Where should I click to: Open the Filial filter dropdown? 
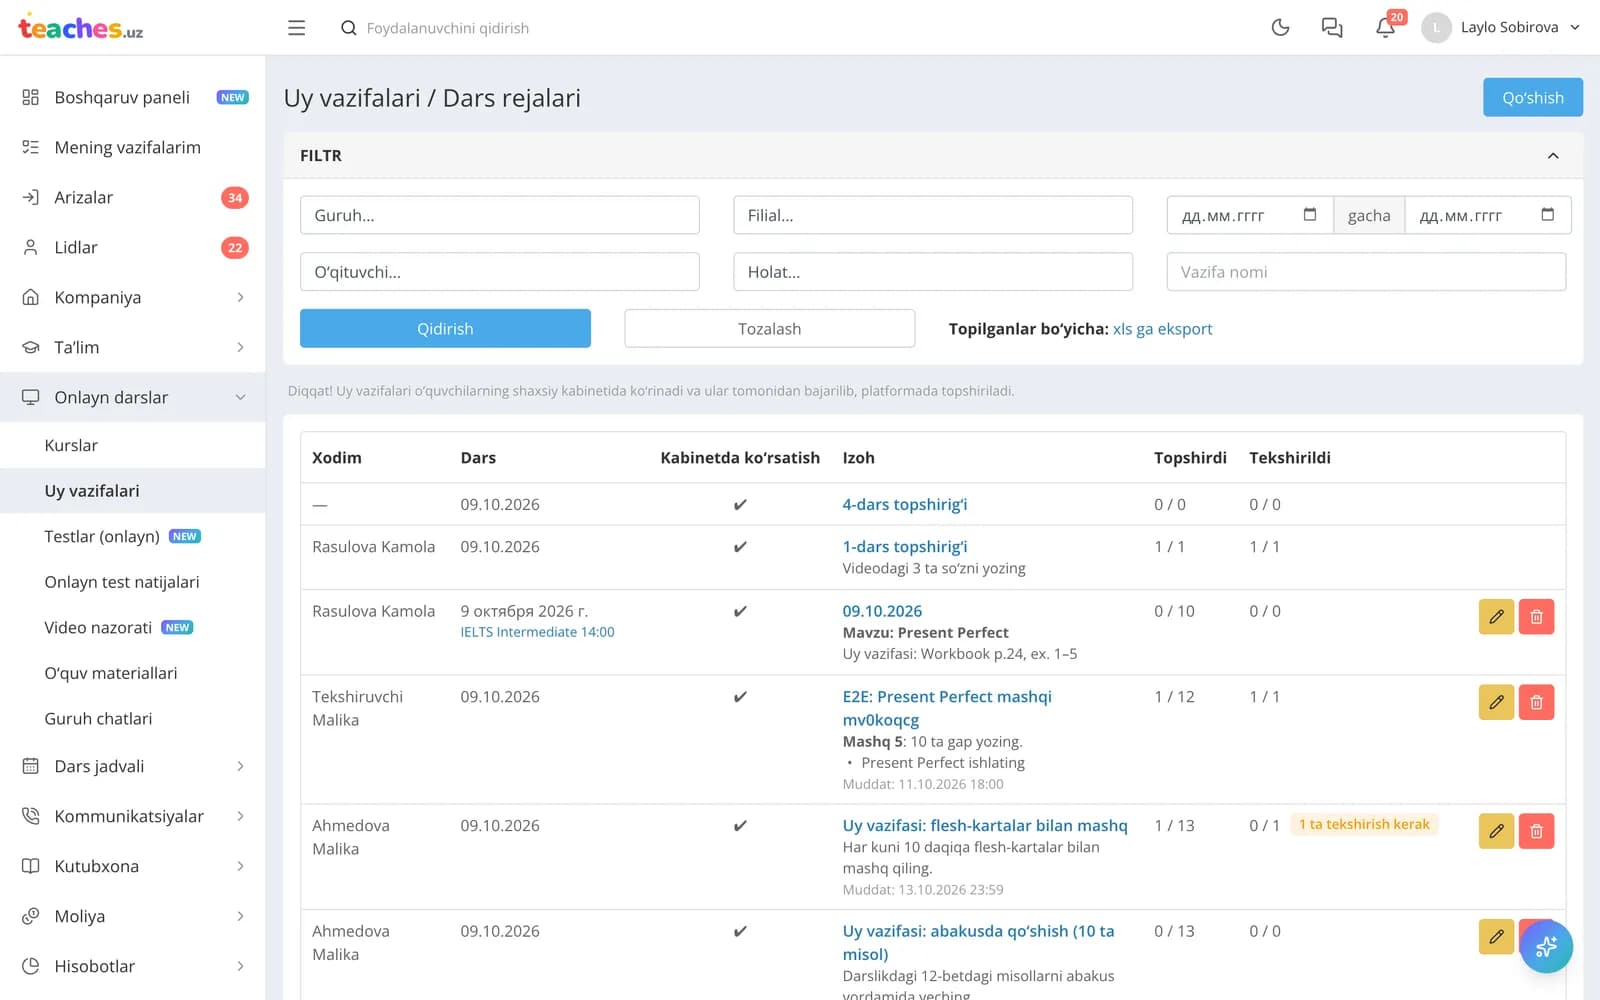tap(933, 215)
